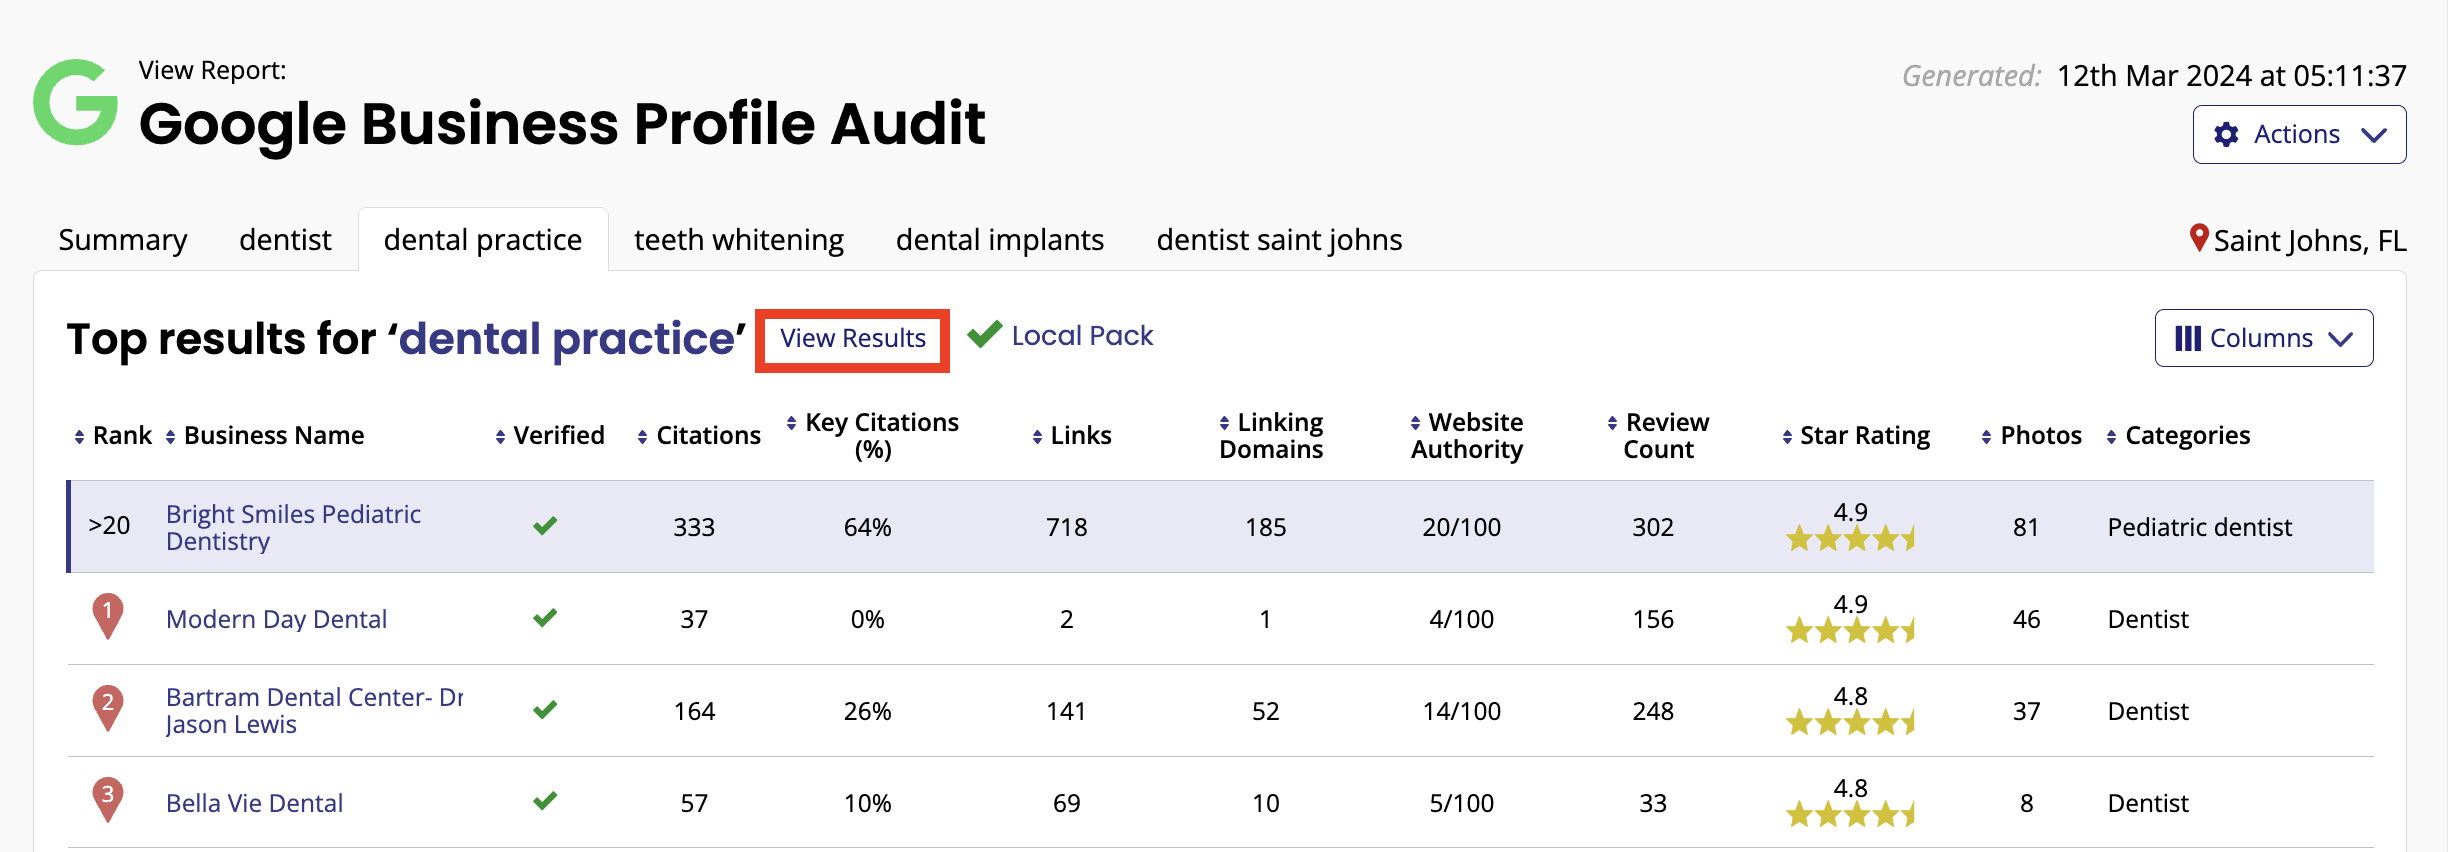Click the green Local Pack checkmark icon
Viewport: 2448px width, 852px height.
pyautogui.click(x=985, y=334)
